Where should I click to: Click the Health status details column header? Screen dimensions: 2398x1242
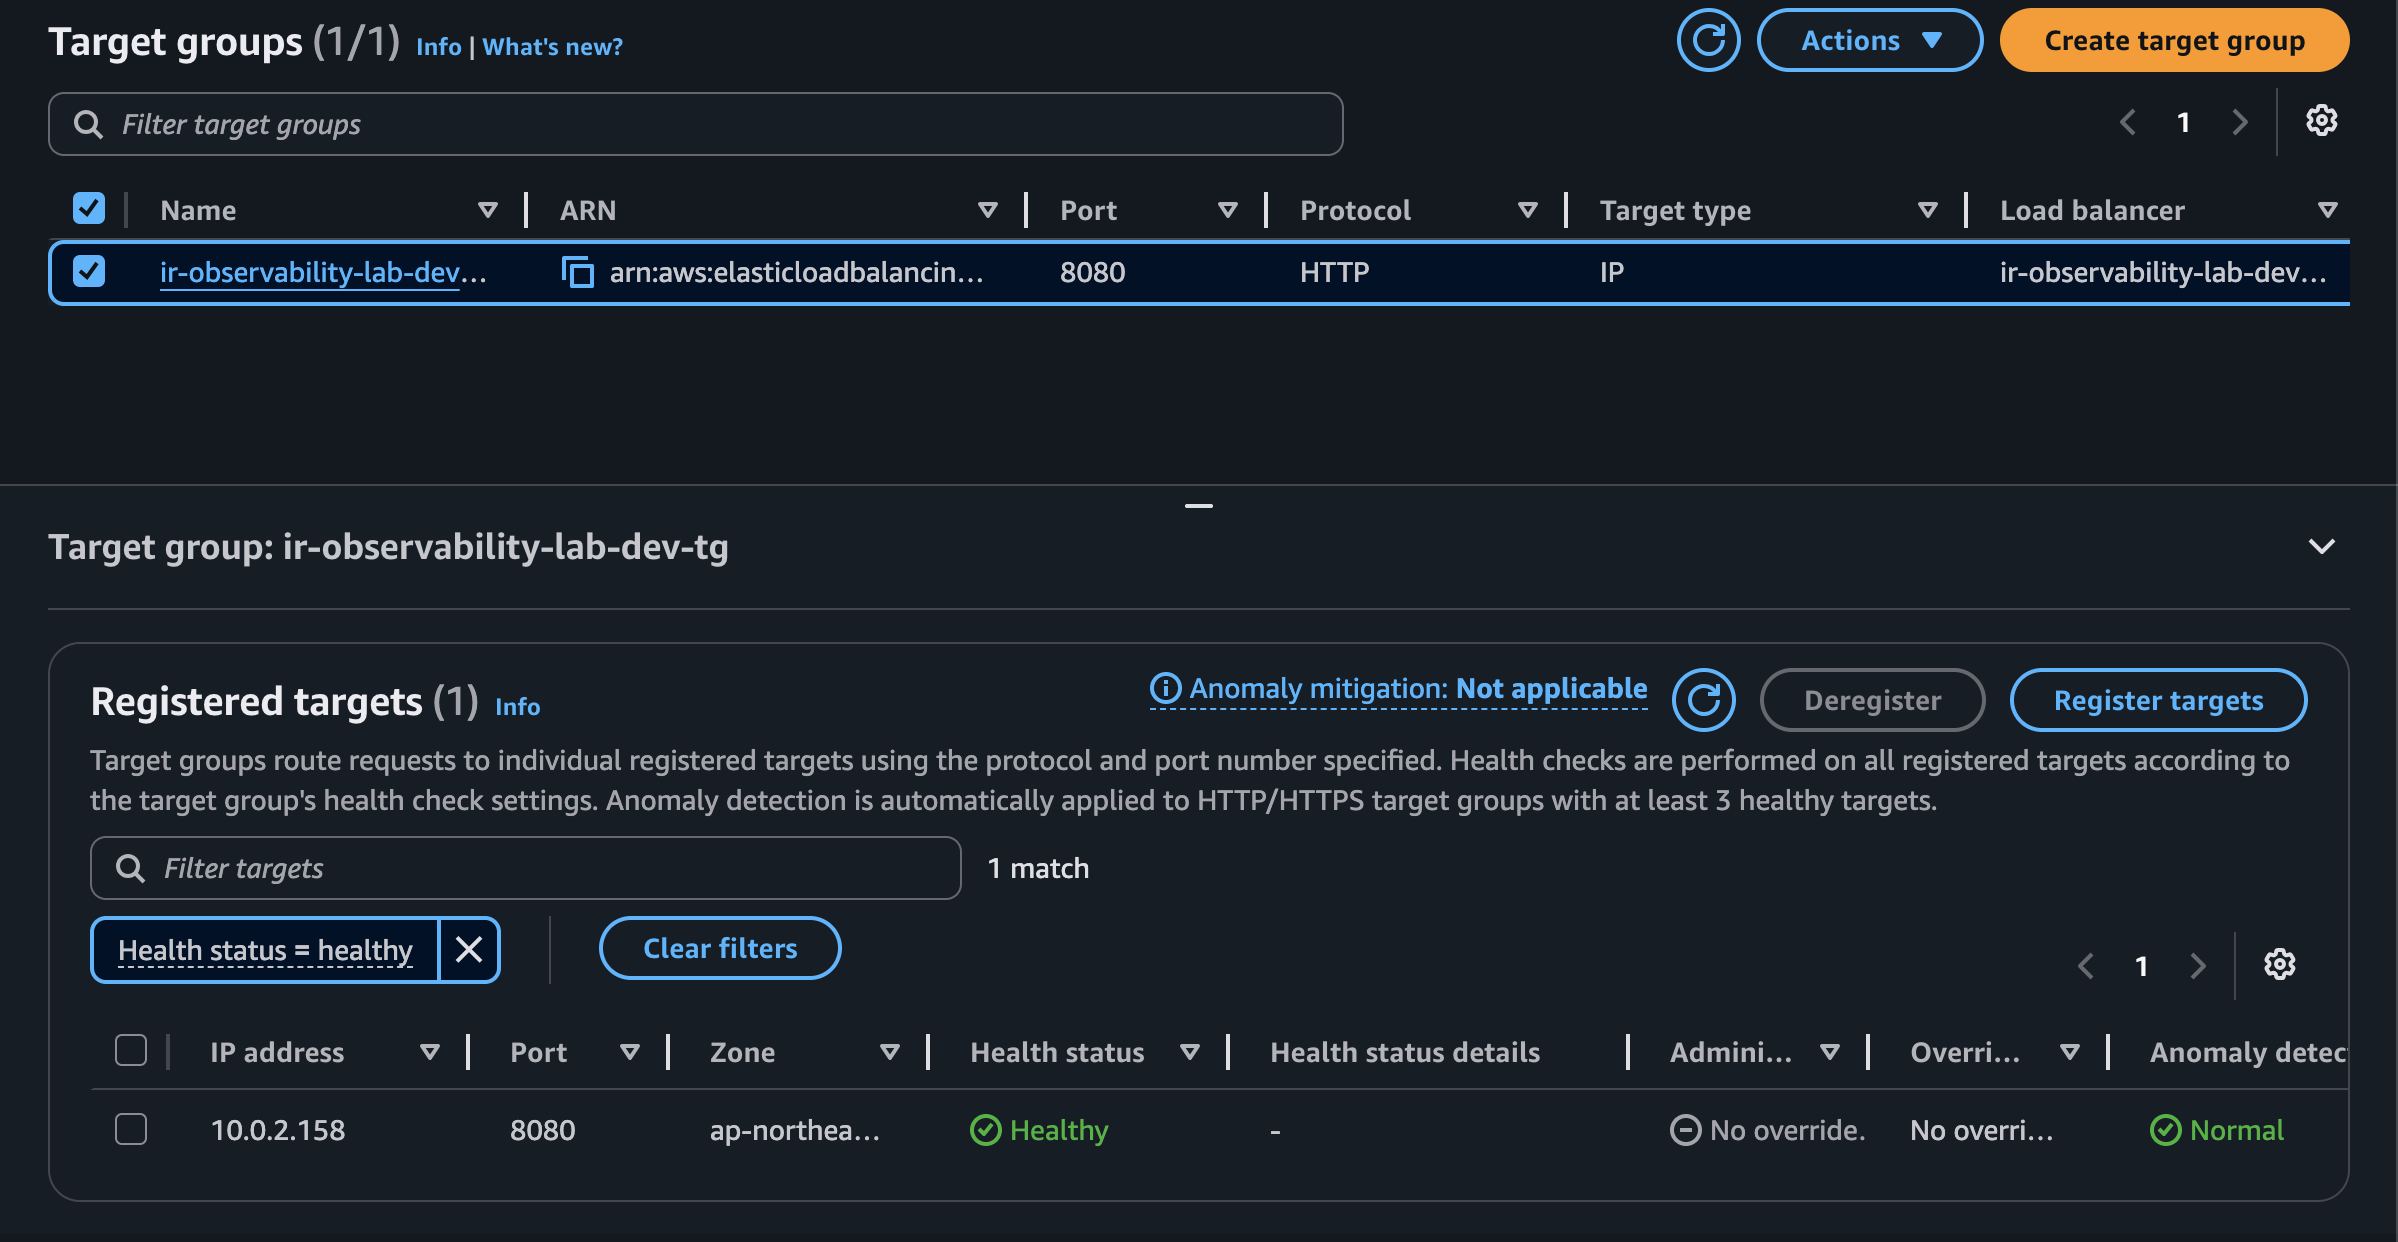click(x=1405, y=1052)
